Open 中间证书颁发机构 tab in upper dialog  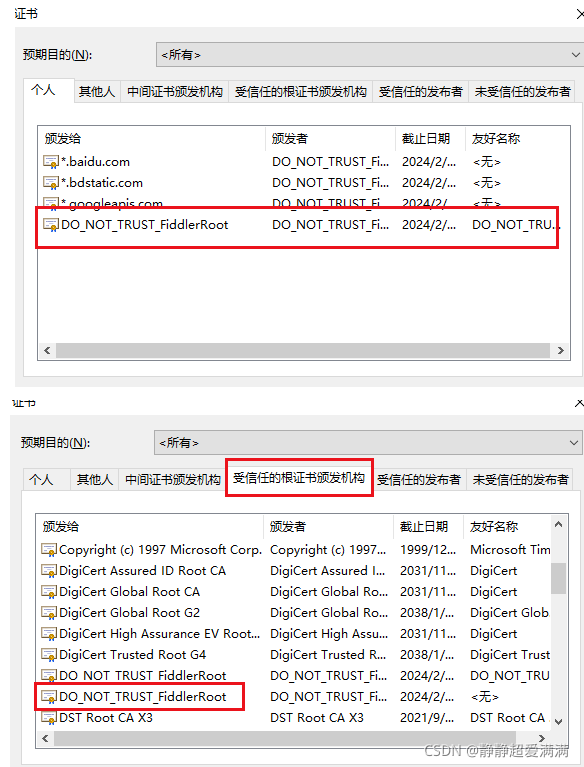point(175,91)
